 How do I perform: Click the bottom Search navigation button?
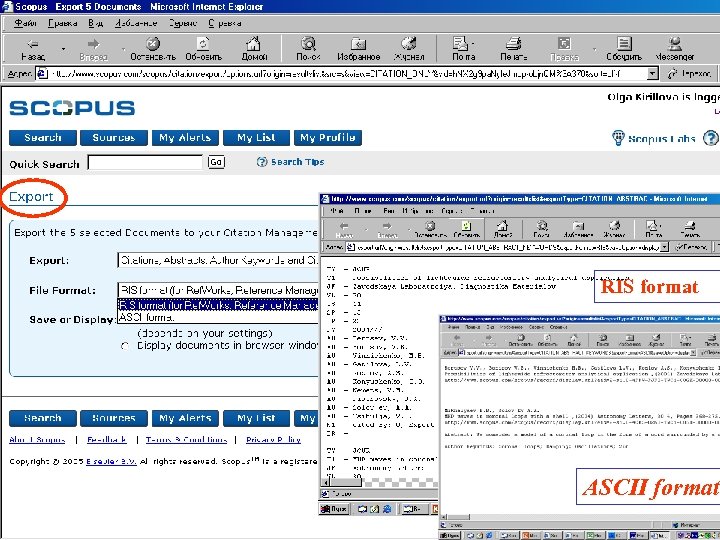(43, 418)
